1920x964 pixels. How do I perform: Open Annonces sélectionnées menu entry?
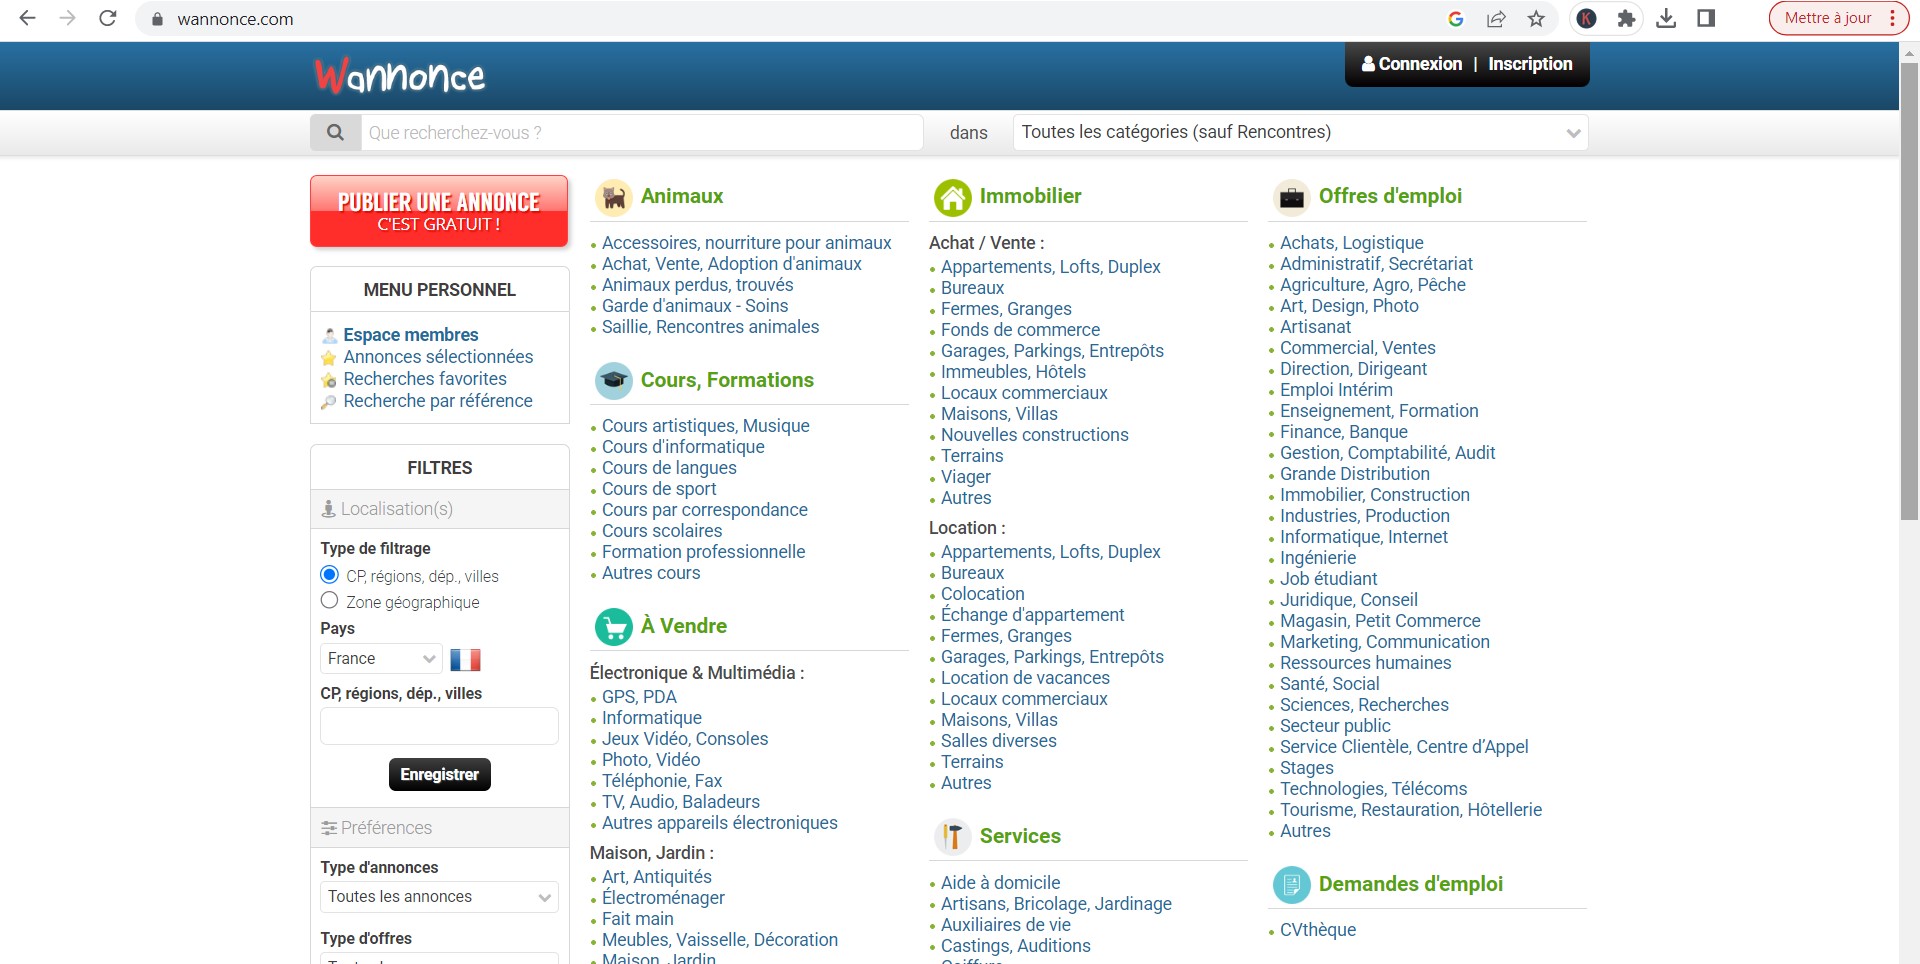point(438,357)
